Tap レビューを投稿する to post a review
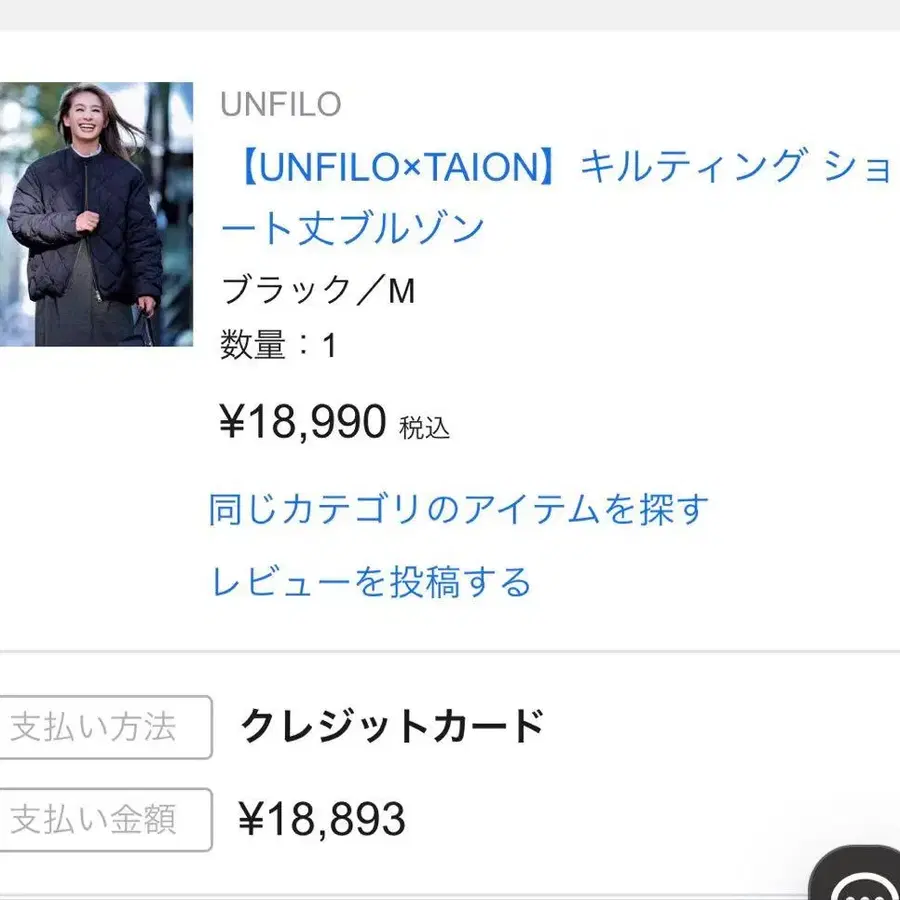The image size is (900, 900). pos(371,581)
